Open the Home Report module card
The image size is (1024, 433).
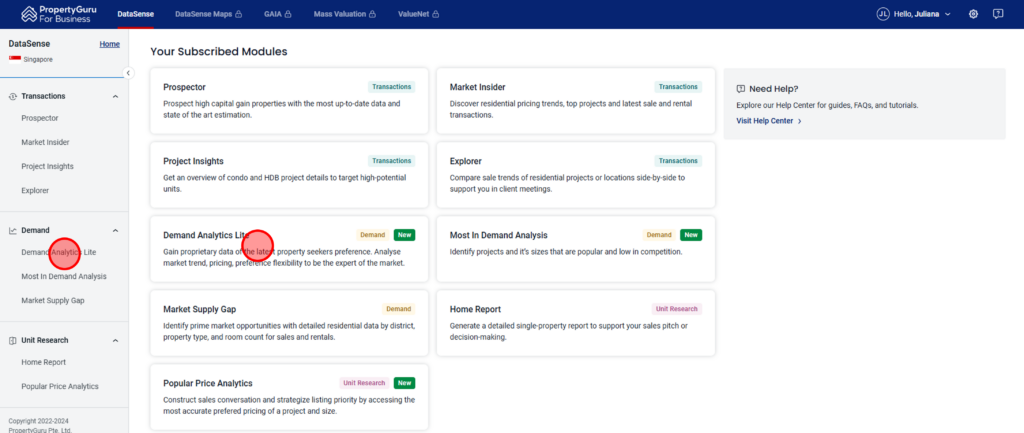[576, 323]
